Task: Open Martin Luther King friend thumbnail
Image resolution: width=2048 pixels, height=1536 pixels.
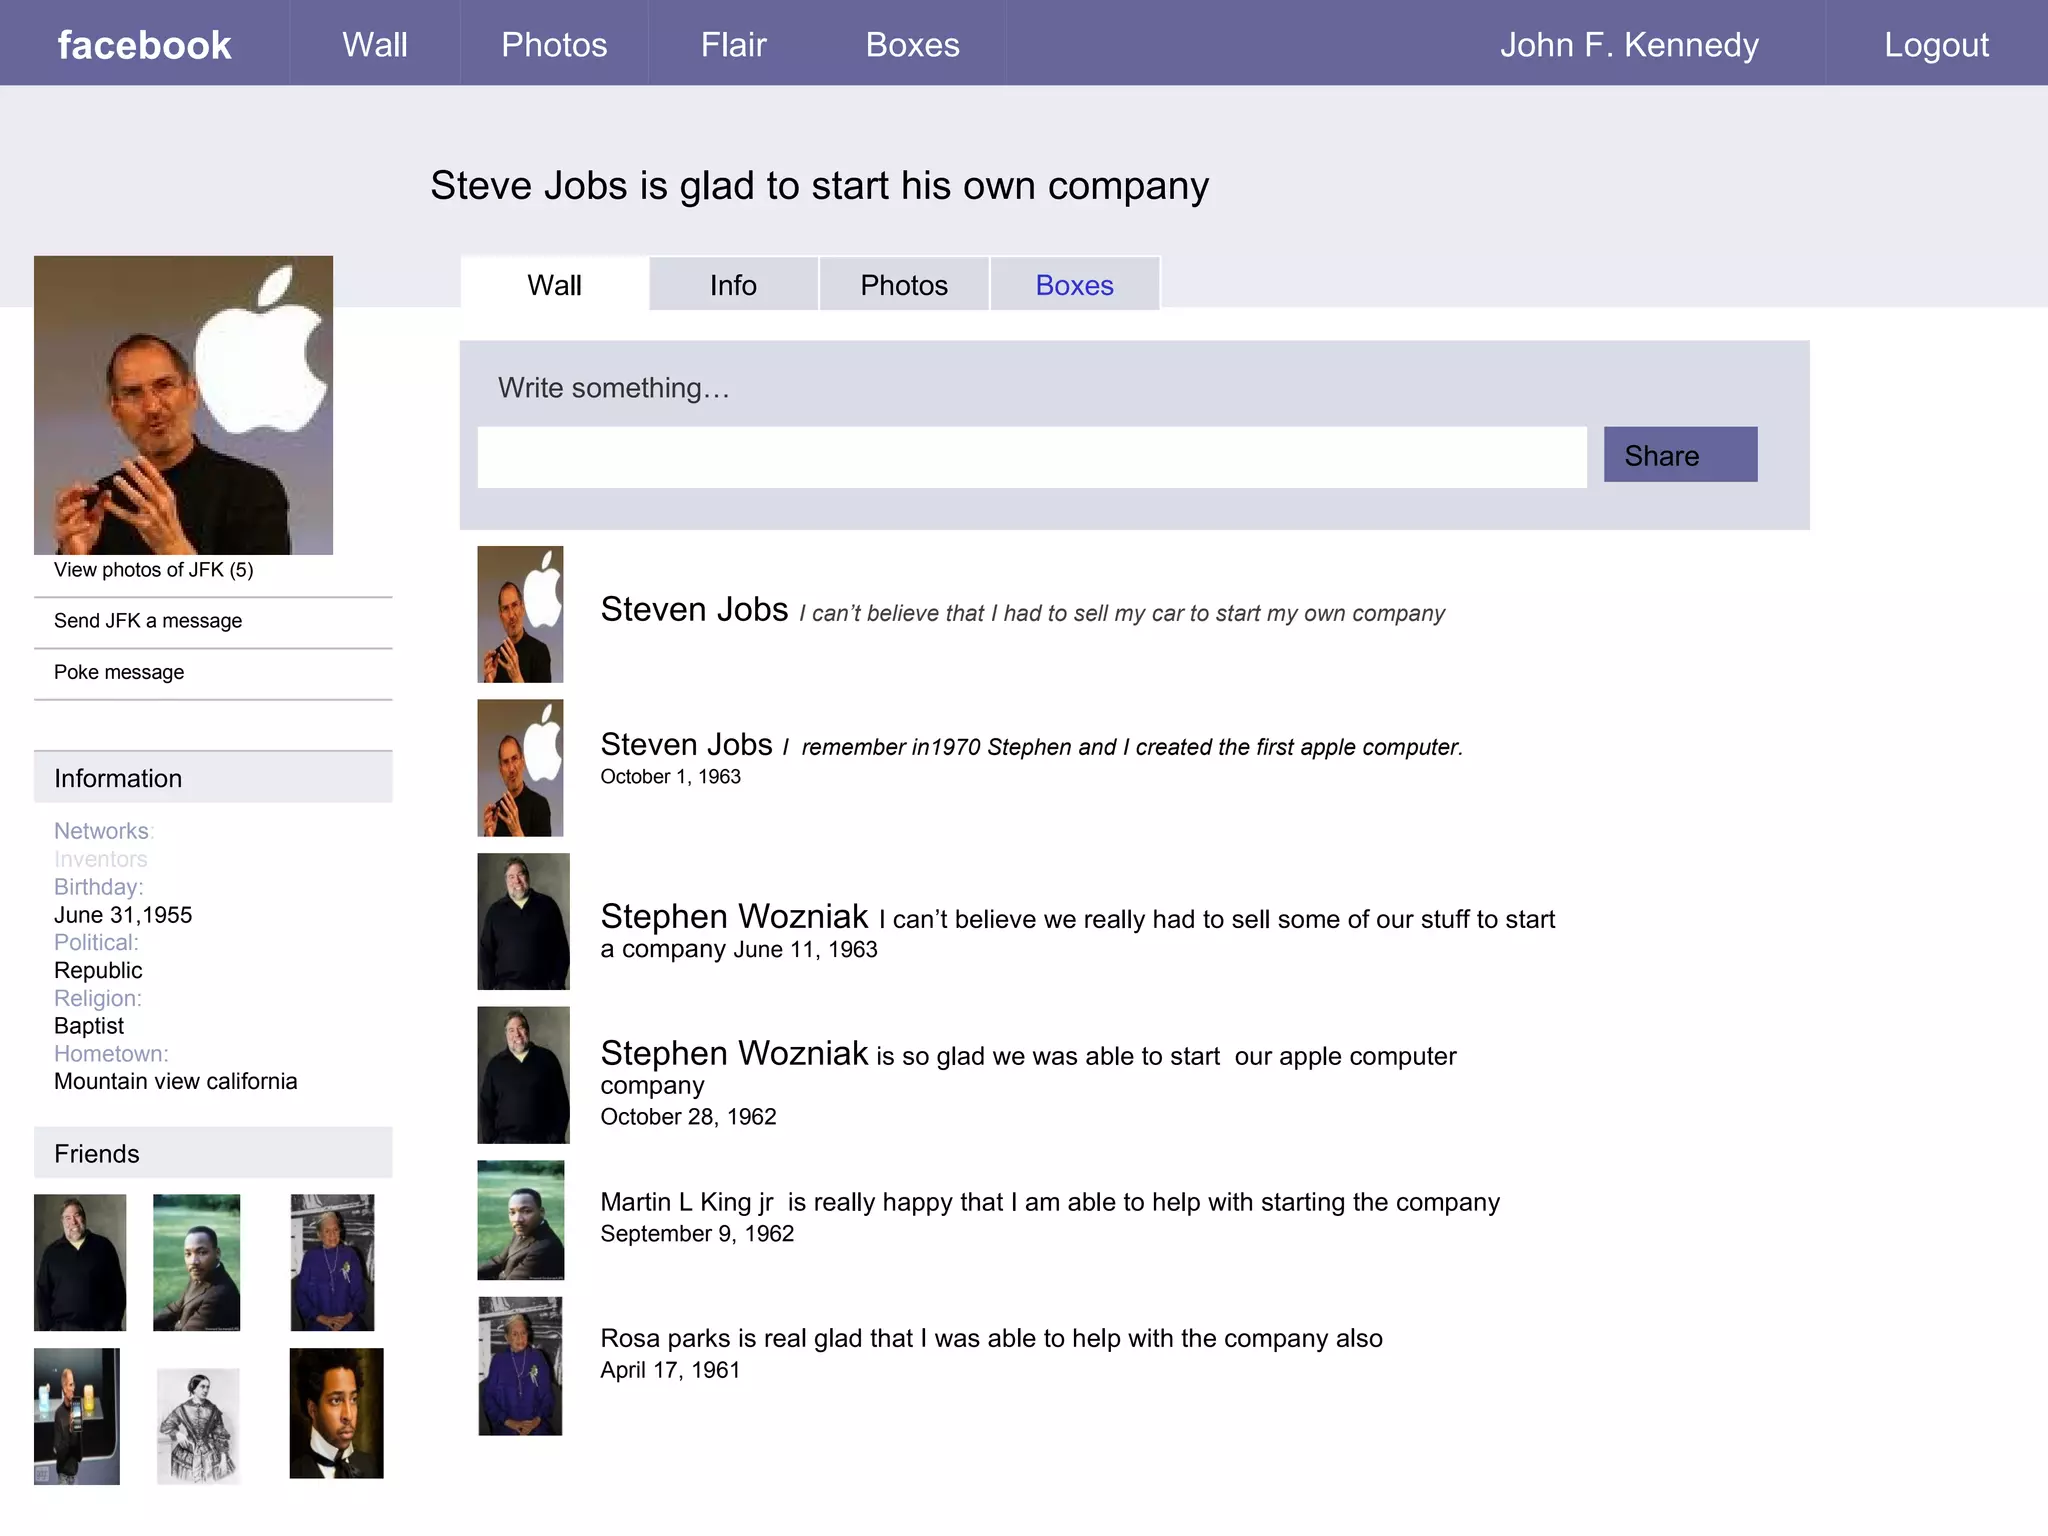Action: tap(196, 1262)
